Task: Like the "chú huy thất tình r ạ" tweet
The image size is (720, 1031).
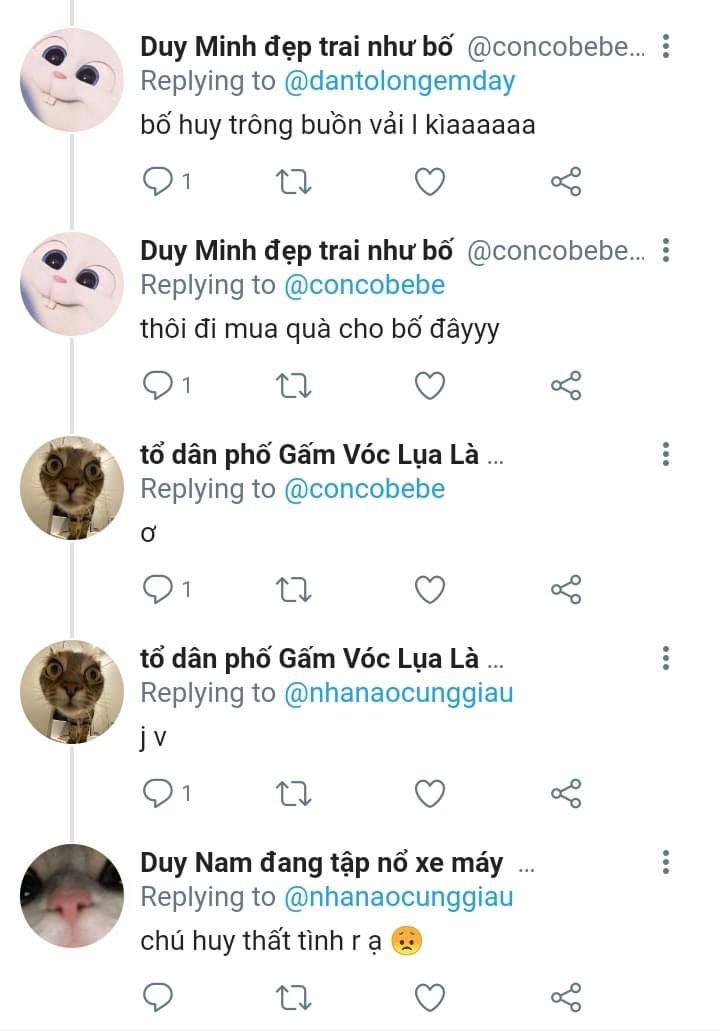Action: pos(430,997)
